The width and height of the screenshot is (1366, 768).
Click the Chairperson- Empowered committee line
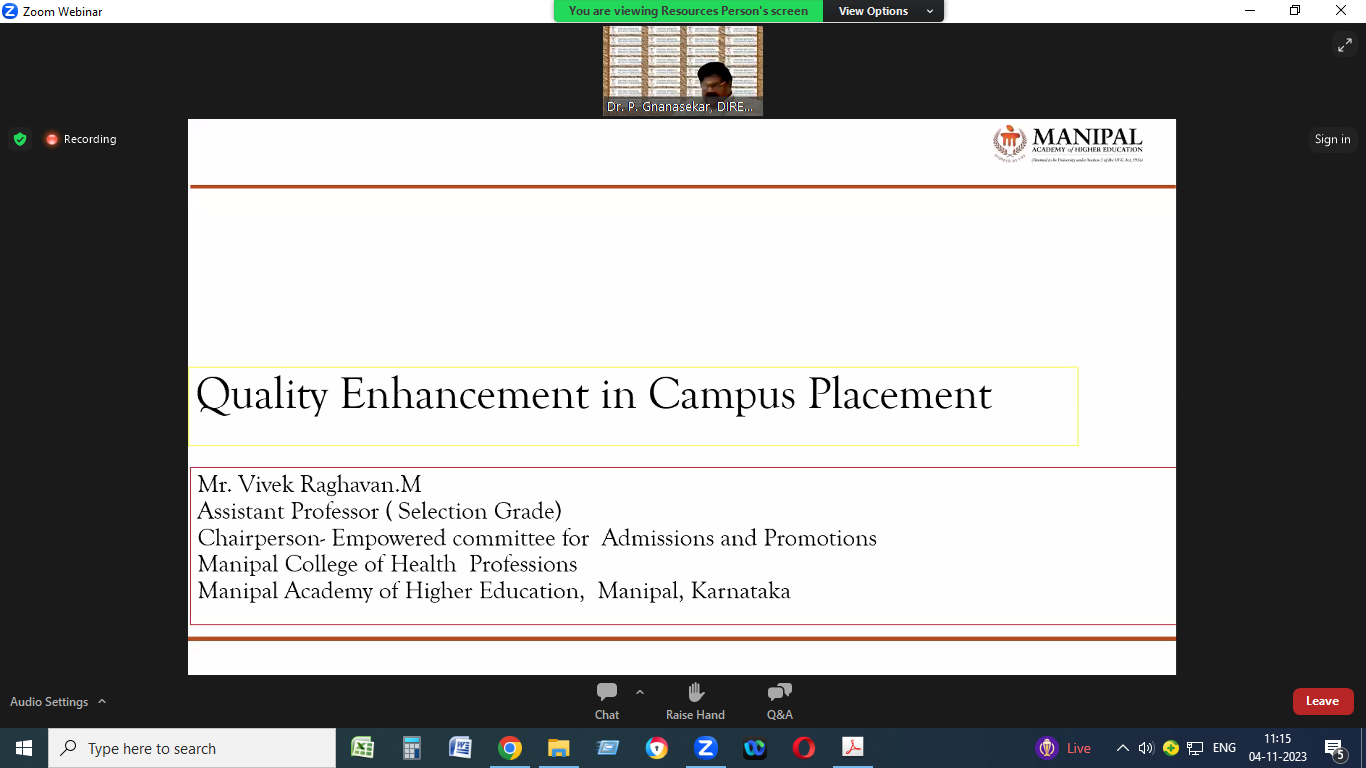(537, 538)
